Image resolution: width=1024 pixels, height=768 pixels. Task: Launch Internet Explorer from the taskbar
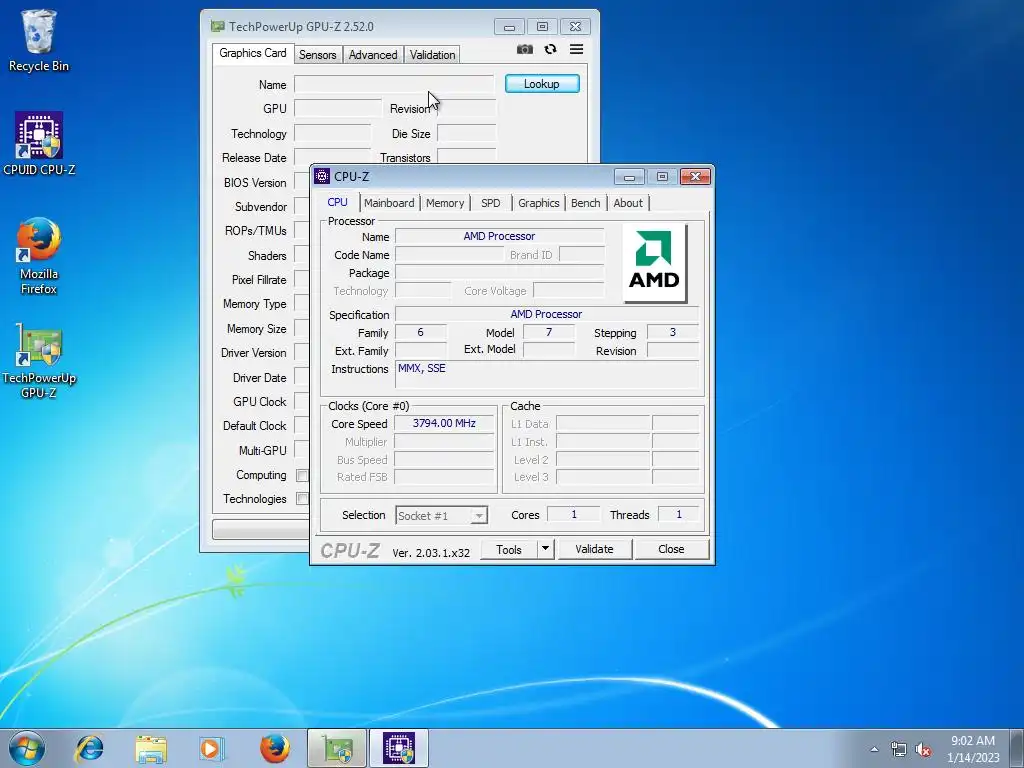pyautogui.click(x=89, y=748)
